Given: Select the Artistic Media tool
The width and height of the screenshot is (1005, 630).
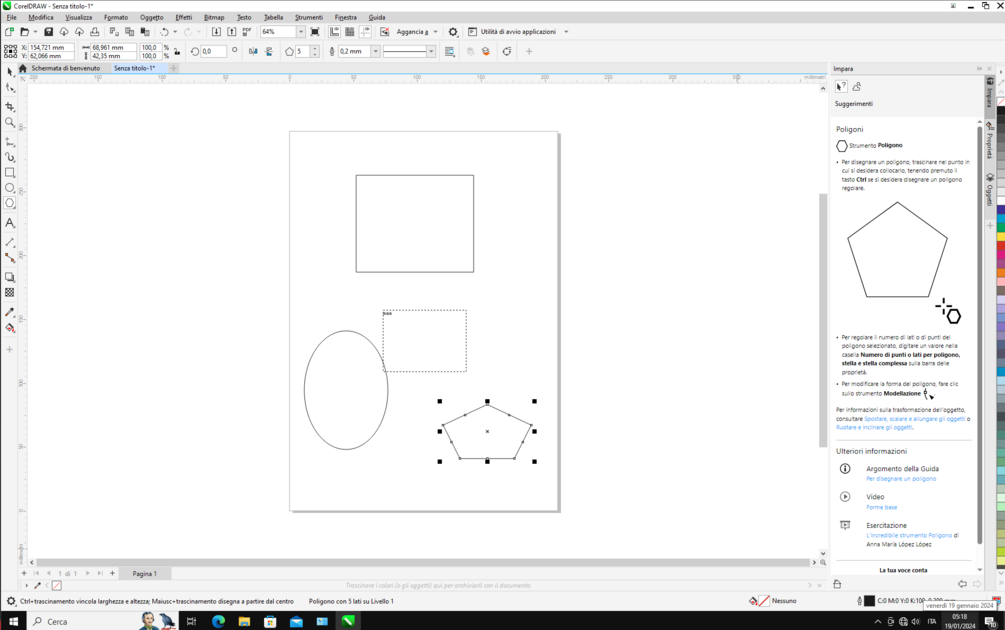Looking at the screenshot, I should click(10, 157).
